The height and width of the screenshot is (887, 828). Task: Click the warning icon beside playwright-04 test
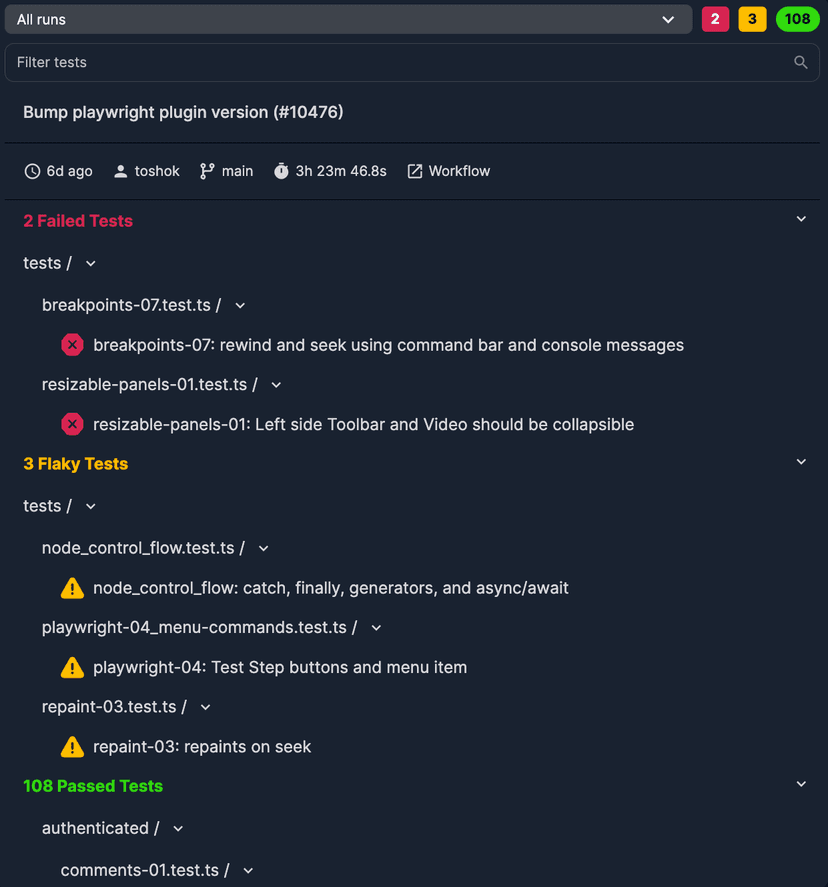pos(72,667)
